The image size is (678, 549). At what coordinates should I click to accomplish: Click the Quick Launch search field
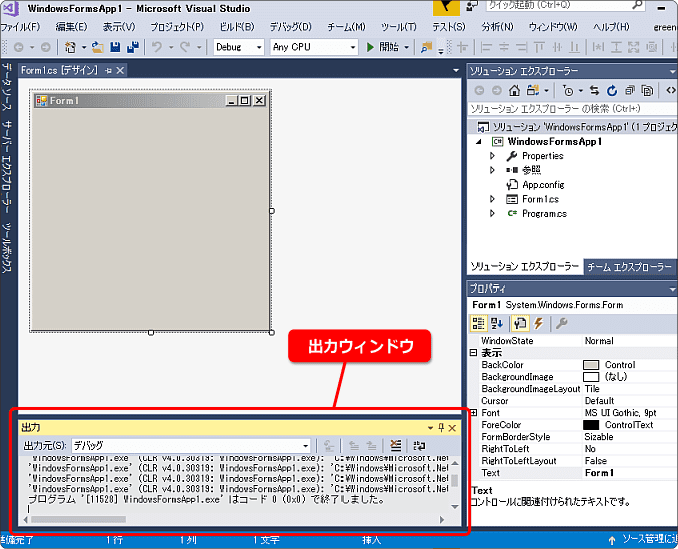point(565,5)
